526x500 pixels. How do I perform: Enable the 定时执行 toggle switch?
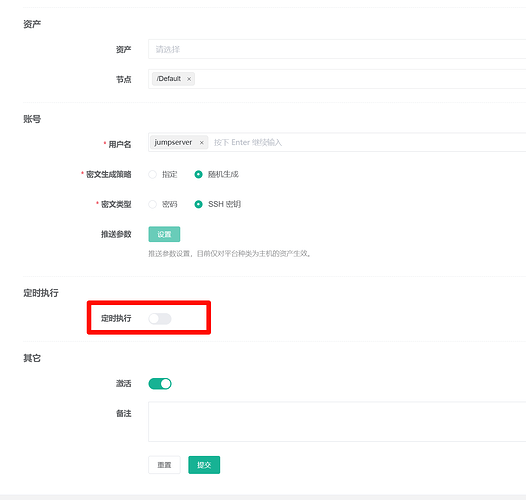160,318
